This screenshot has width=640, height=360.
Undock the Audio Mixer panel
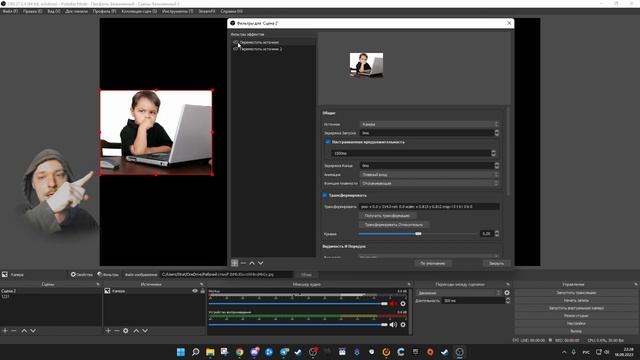(409, 284)
